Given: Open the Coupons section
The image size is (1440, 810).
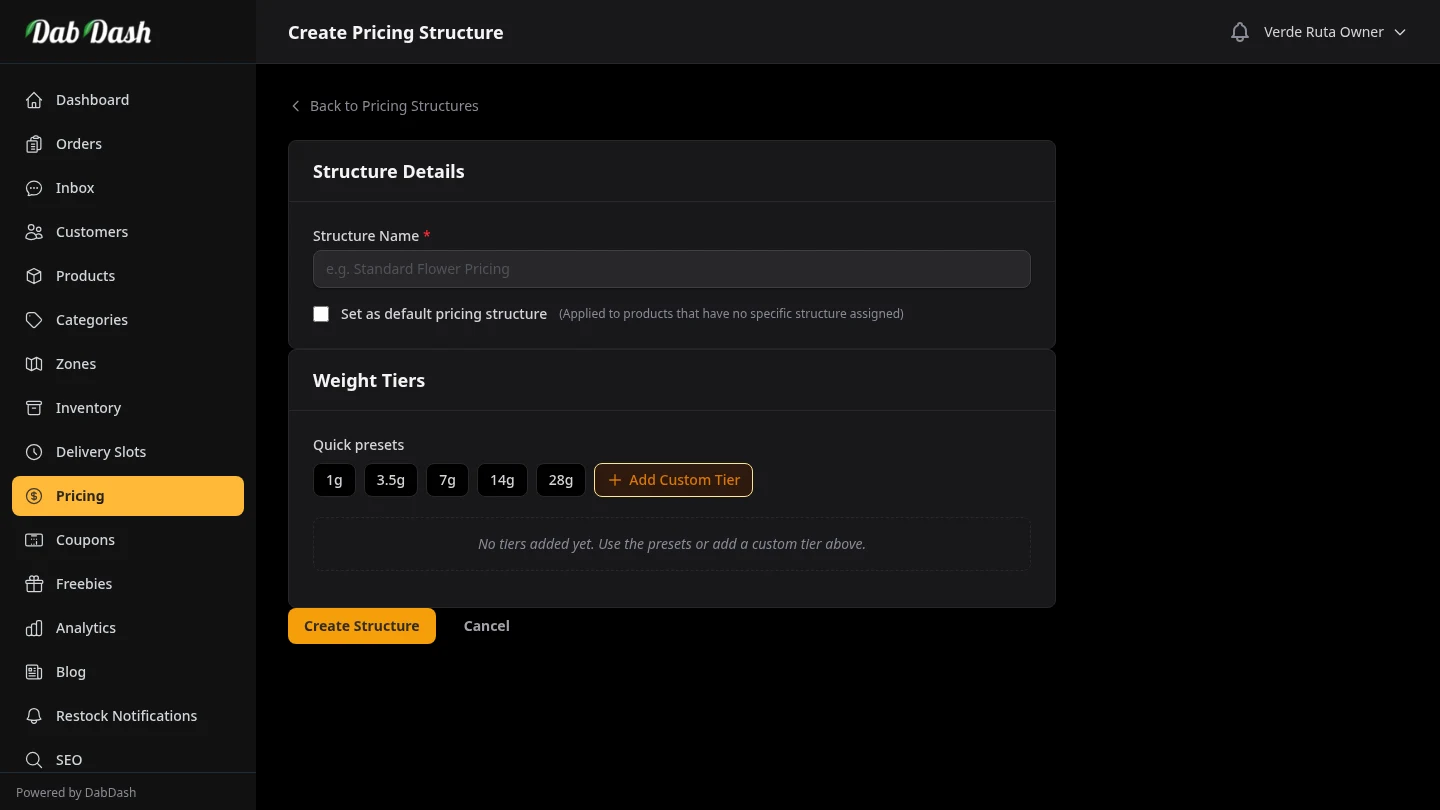Looking at the screenshot, I should click(x=85, y=540).
